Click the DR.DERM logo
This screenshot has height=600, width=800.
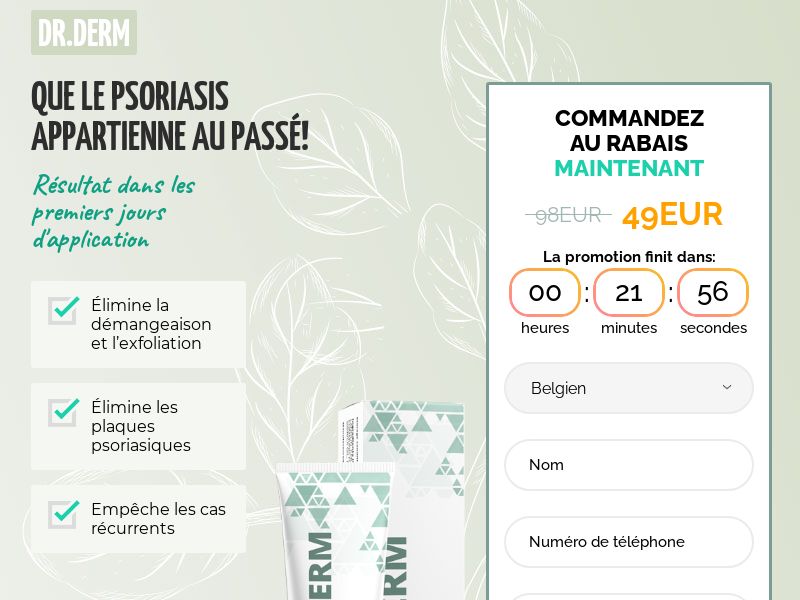click(x=84, y=33)
